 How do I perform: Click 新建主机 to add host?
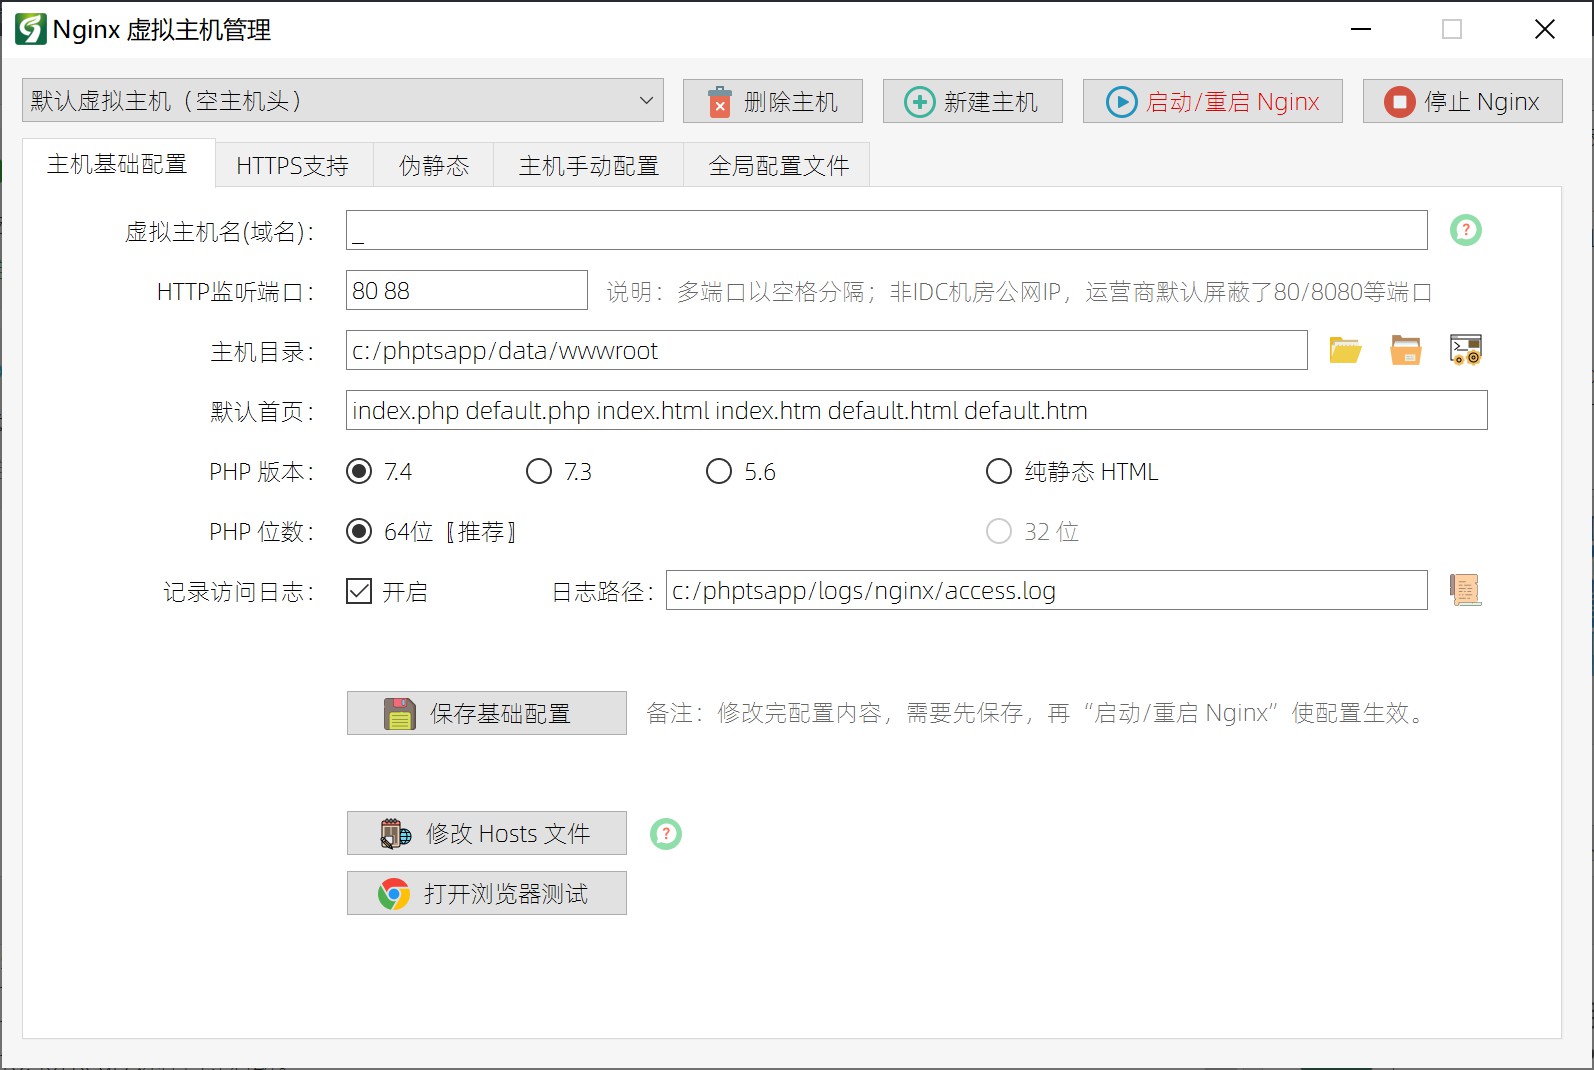click(x=972, y=102)
